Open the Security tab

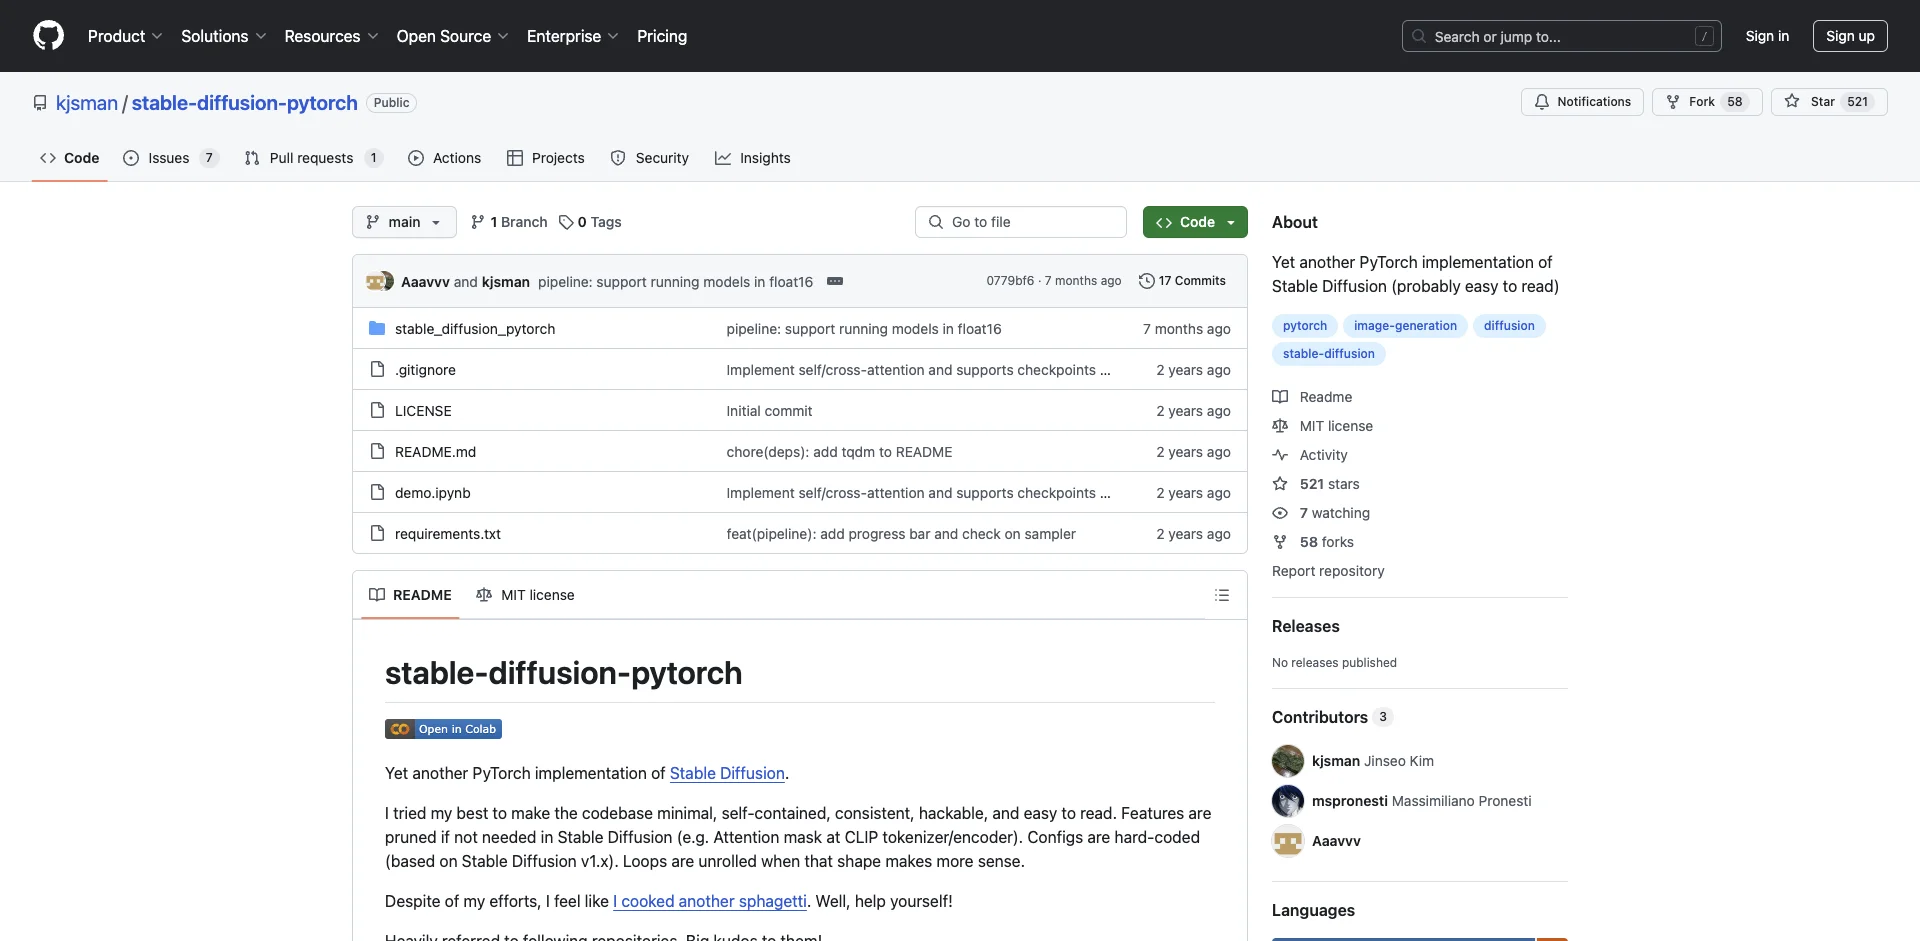pyautogui.click(x=650, y=158)
